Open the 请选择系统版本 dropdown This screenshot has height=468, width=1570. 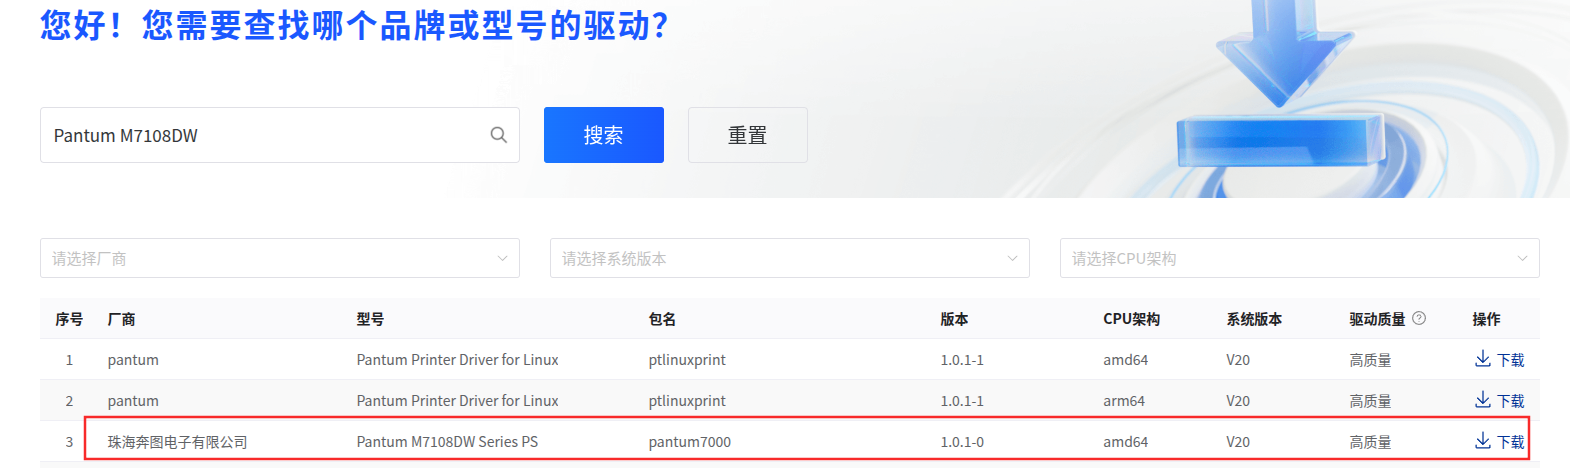tap(790, 258)
